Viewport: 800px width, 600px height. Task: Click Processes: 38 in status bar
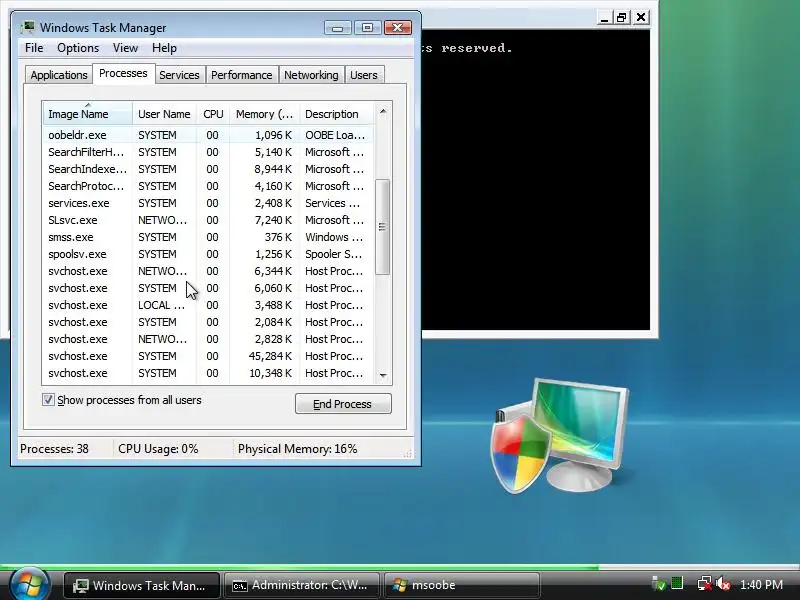tap(54, 449)
